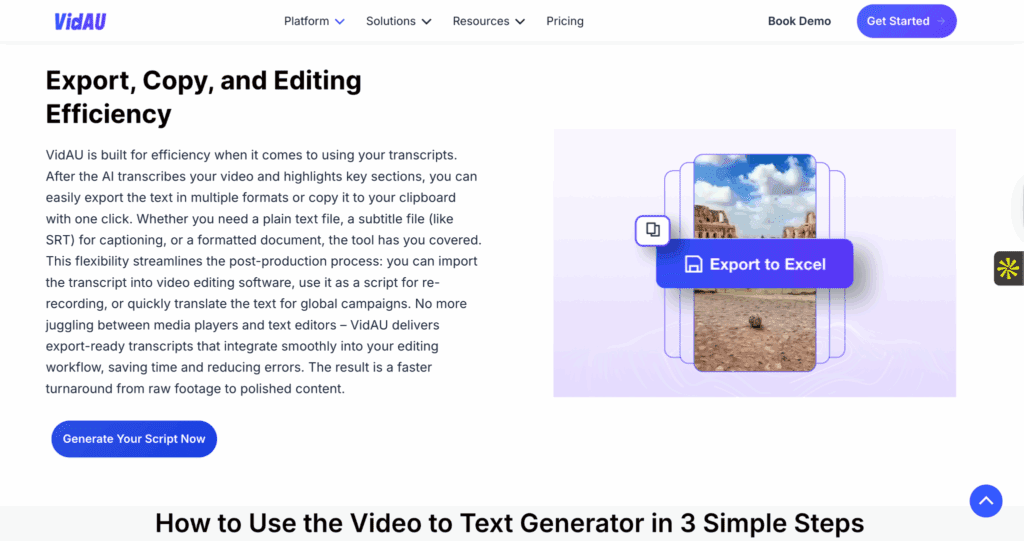Expand the Resources dropdown chevron

pos(519,21)
